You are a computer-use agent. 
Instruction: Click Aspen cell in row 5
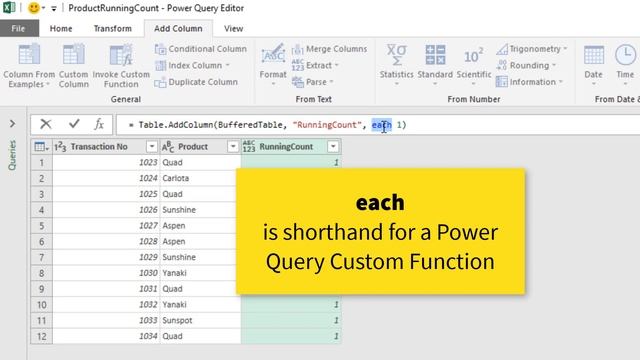pyautogui.click(x=200, y=226)
